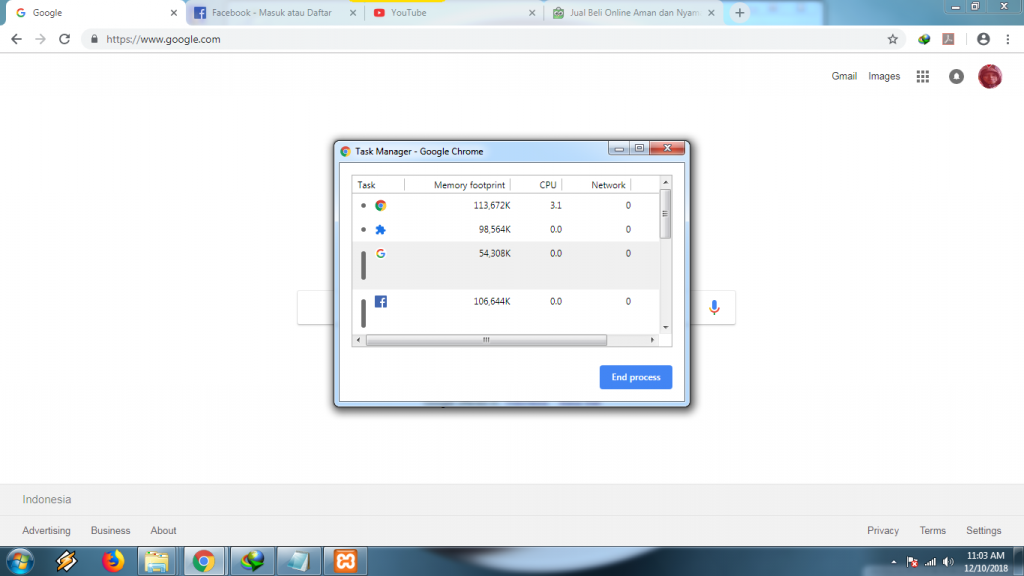Click the Task Manager scroll down arrow

click(x=665, y=327)
